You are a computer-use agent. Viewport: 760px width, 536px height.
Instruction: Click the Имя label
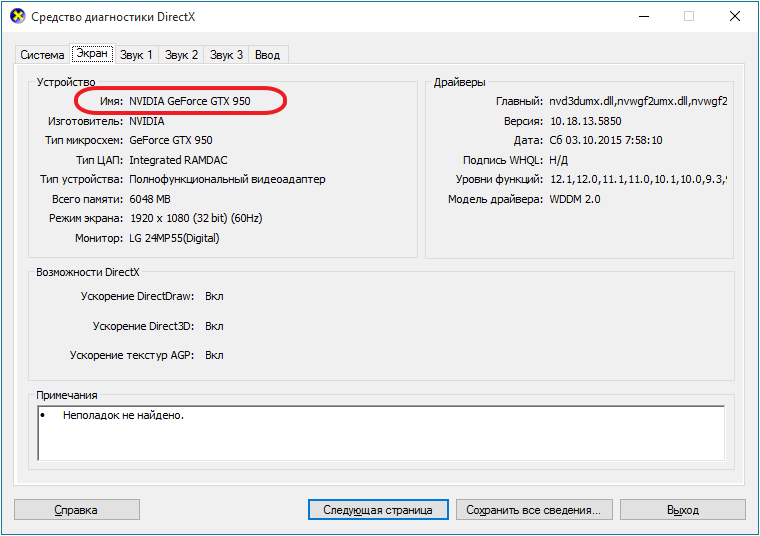click(111, 101)
